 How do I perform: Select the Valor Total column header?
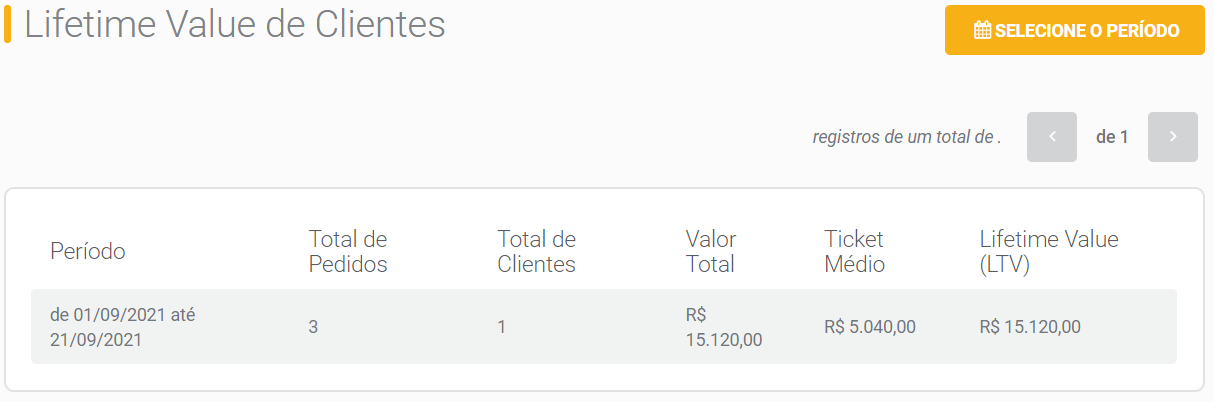pyautogui.click(x=711, y=251)
